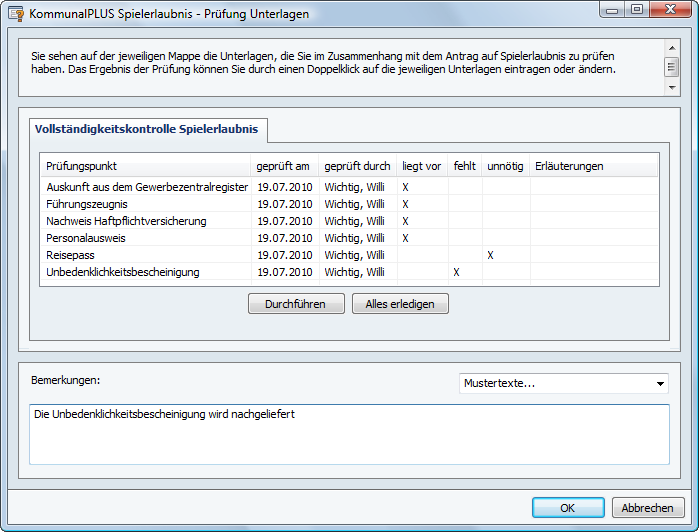
Task: Click the KommunalPLUS title bar app icon
Action: 16,14
